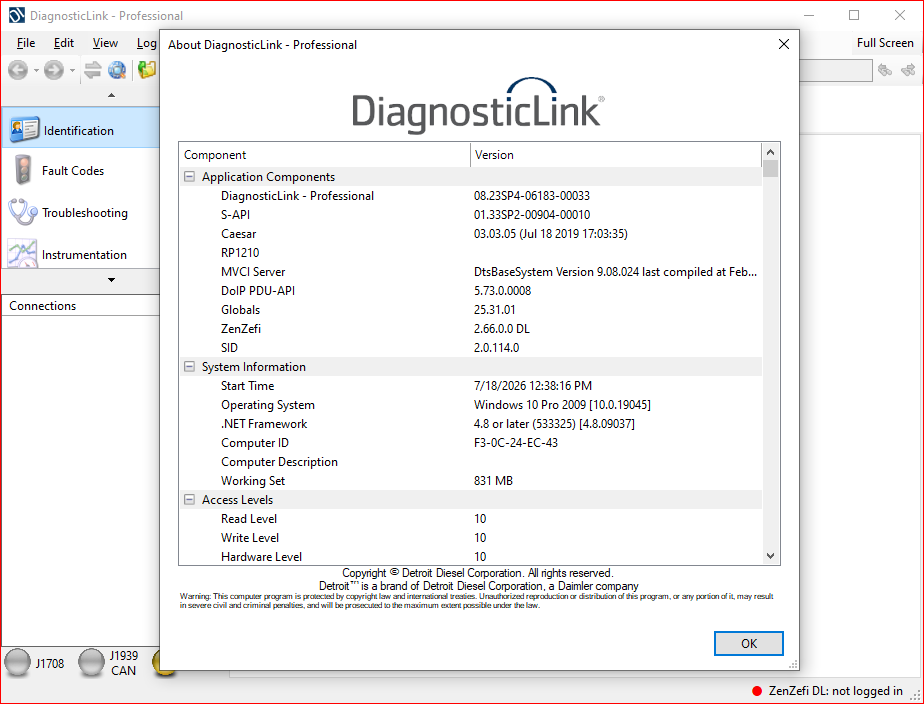Collapse the System Information group

pyautogui.click(x=189, y=366)
